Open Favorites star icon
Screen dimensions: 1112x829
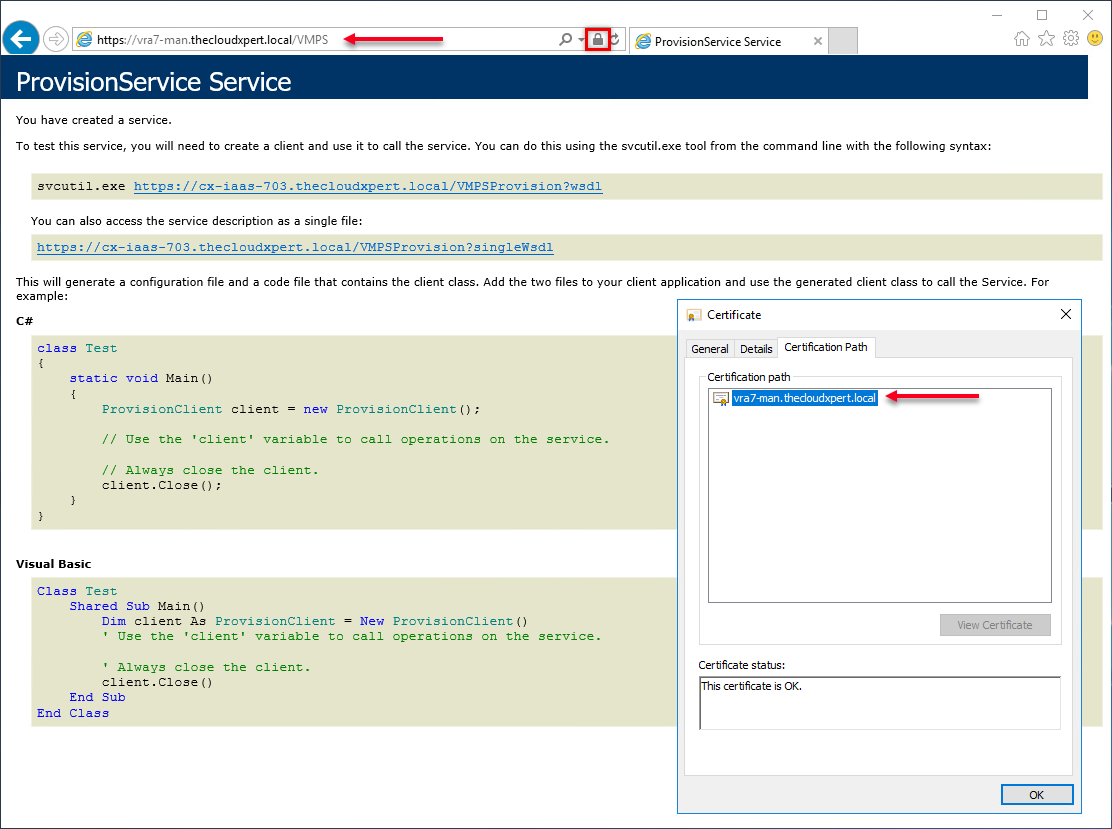1046,39
